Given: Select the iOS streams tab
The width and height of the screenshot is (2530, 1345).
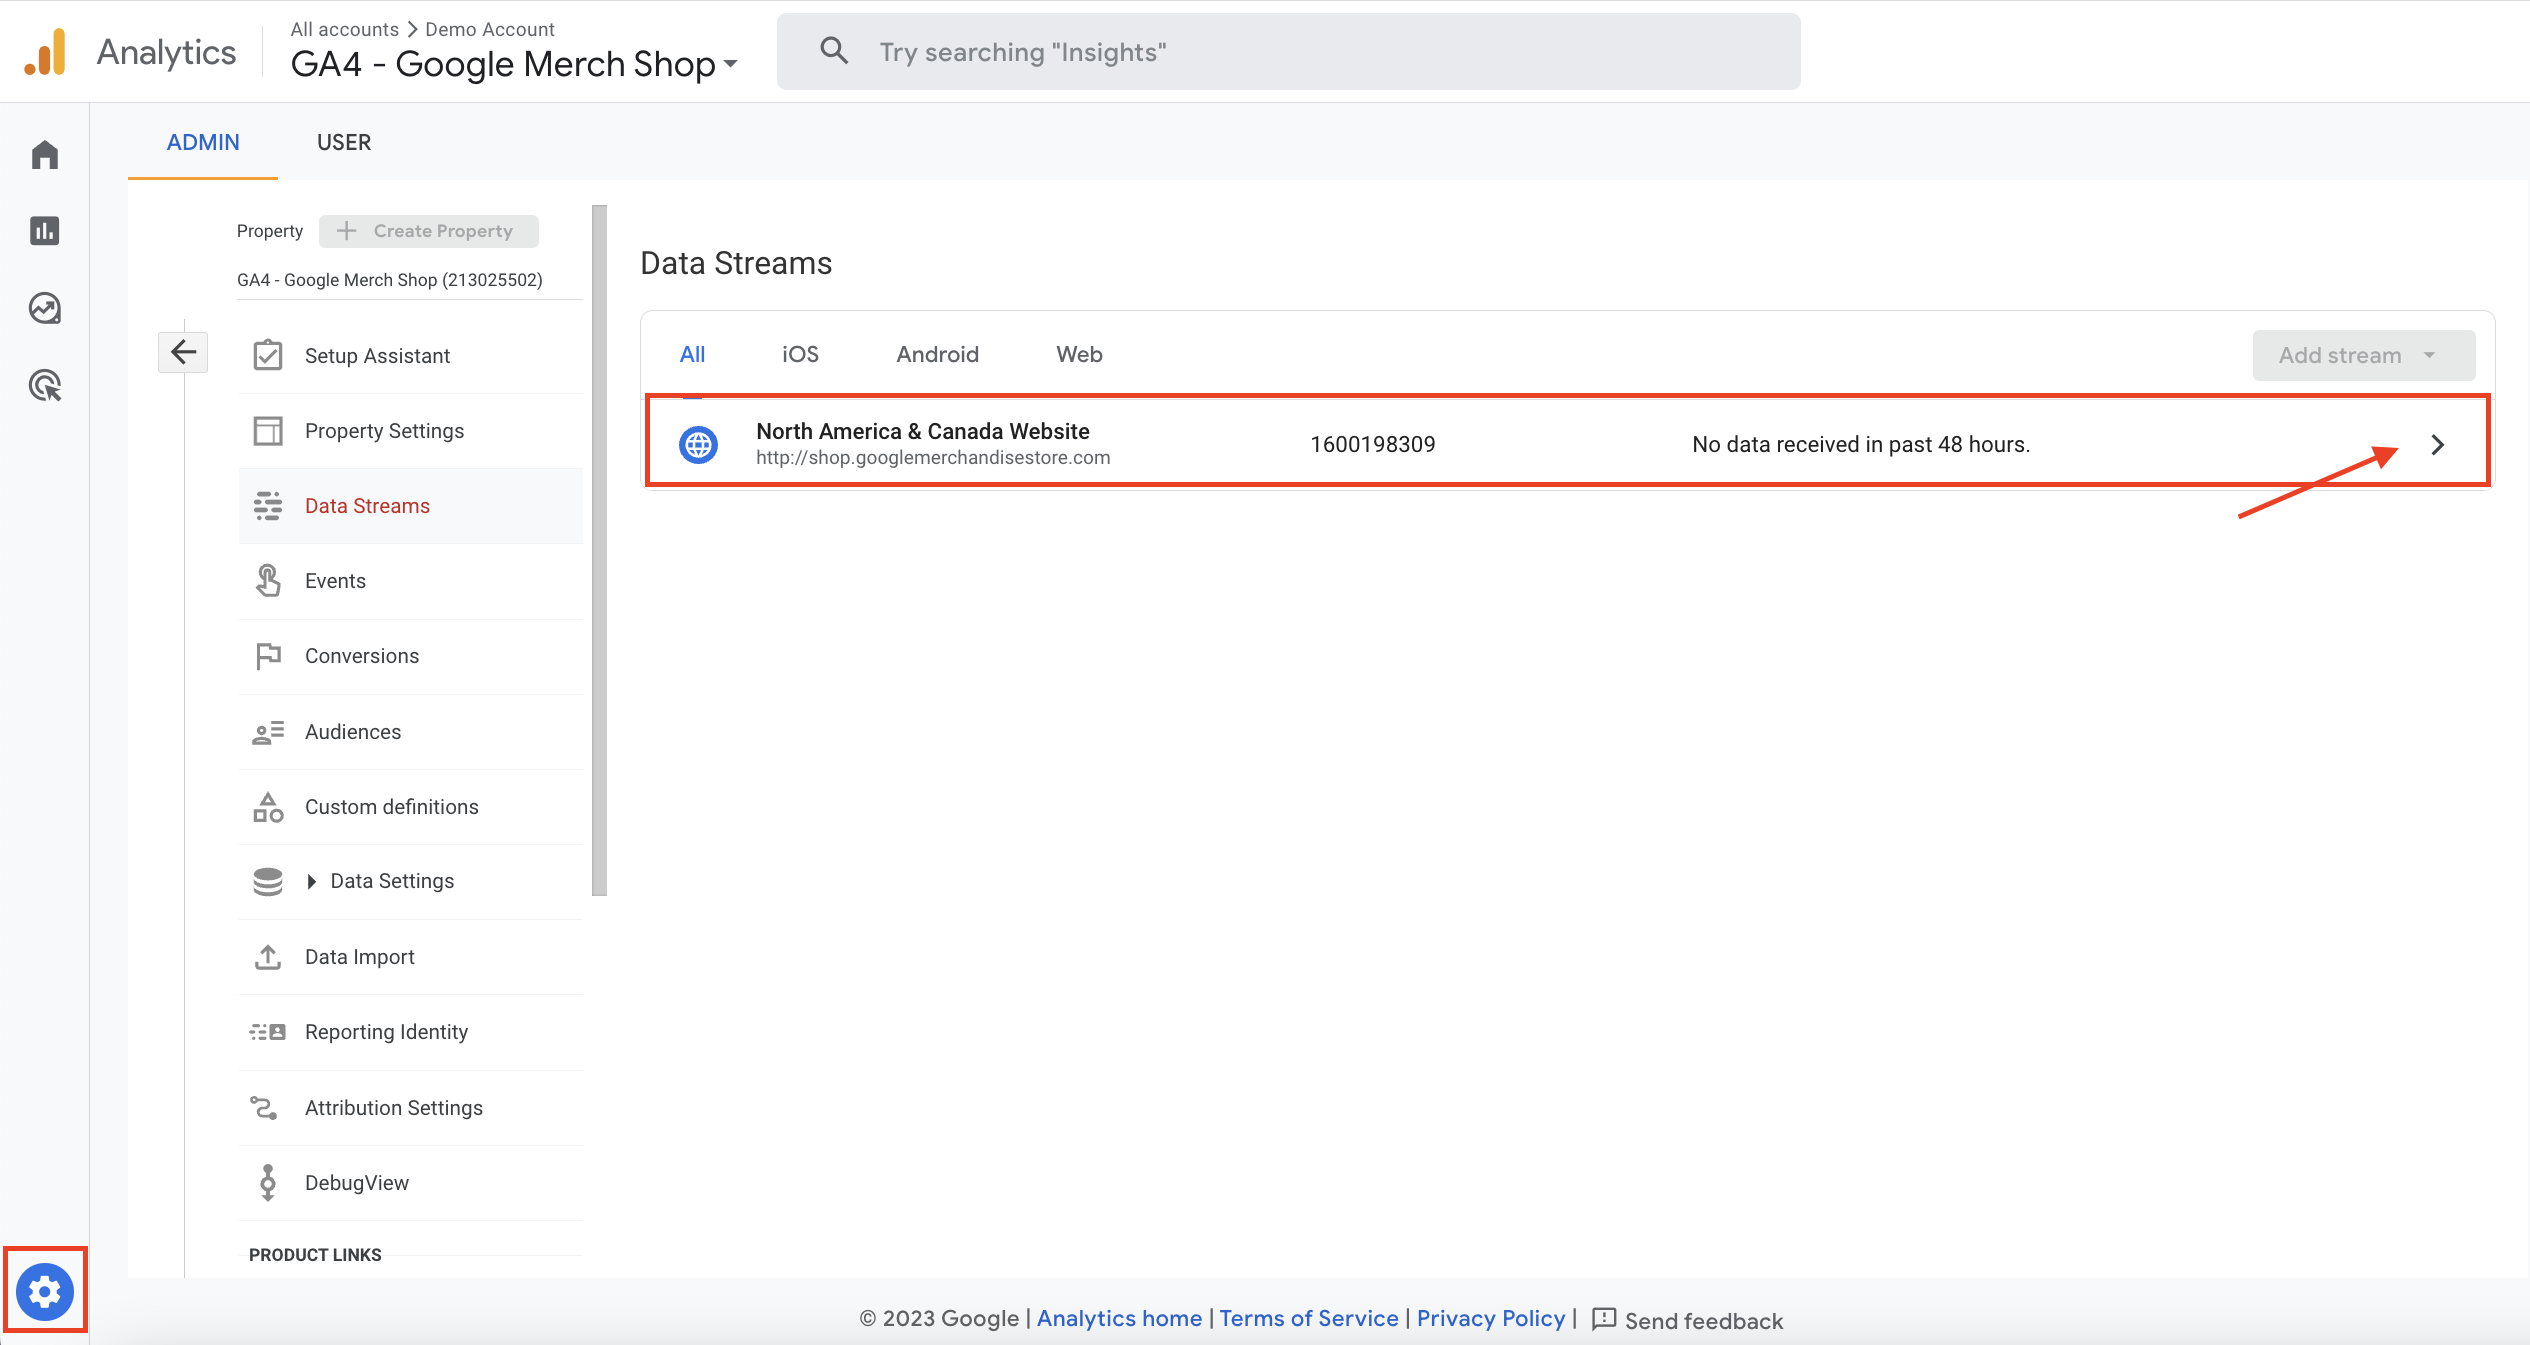Looking at the screenshot, I should (x=800, y=355).
